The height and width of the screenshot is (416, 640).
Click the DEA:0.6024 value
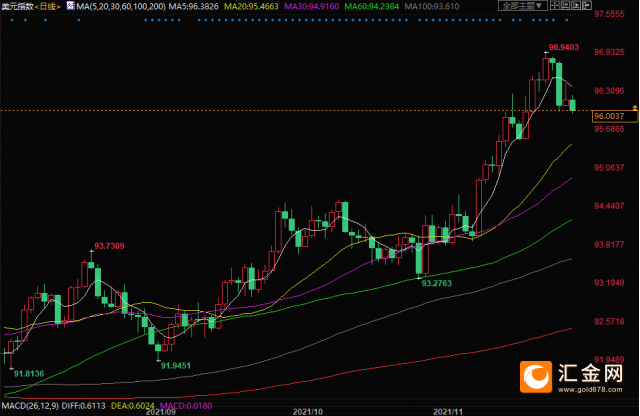point(133,406)
